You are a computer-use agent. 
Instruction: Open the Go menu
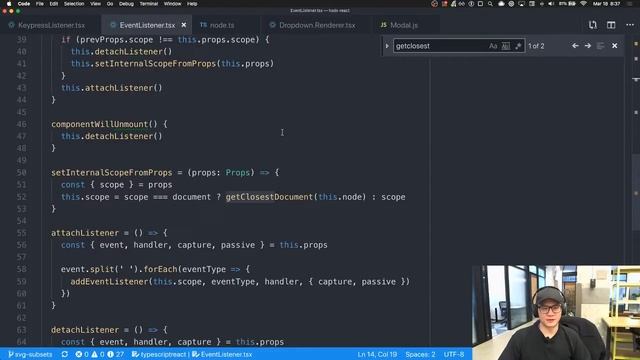click(x=110, y=4)
